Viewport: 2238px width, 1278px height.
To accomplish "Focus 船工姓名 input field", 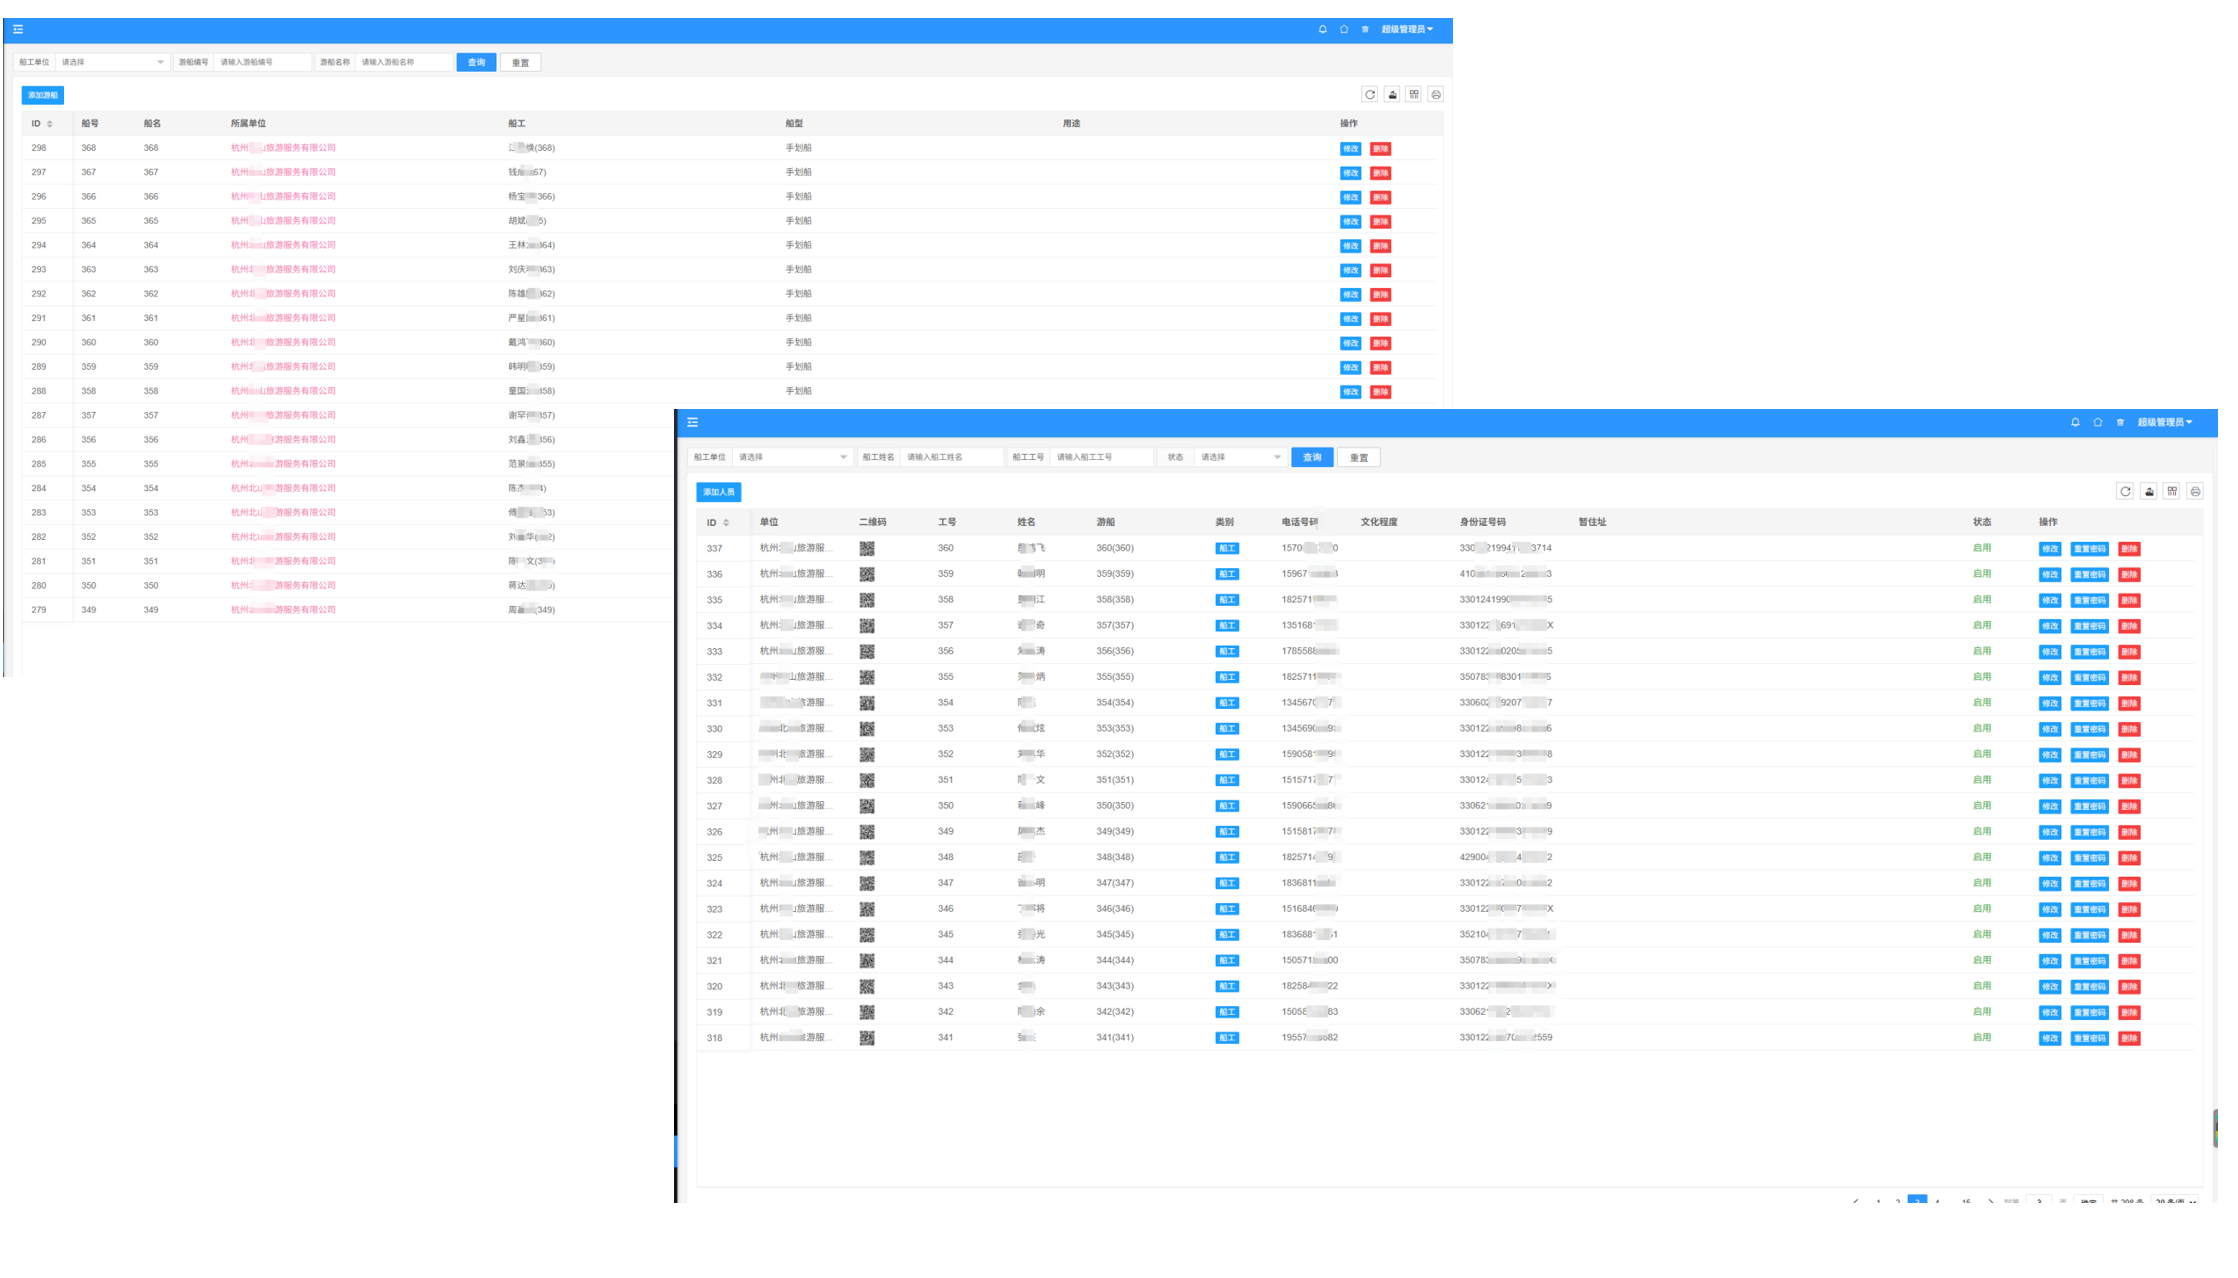I will click(x=951, y=457).
